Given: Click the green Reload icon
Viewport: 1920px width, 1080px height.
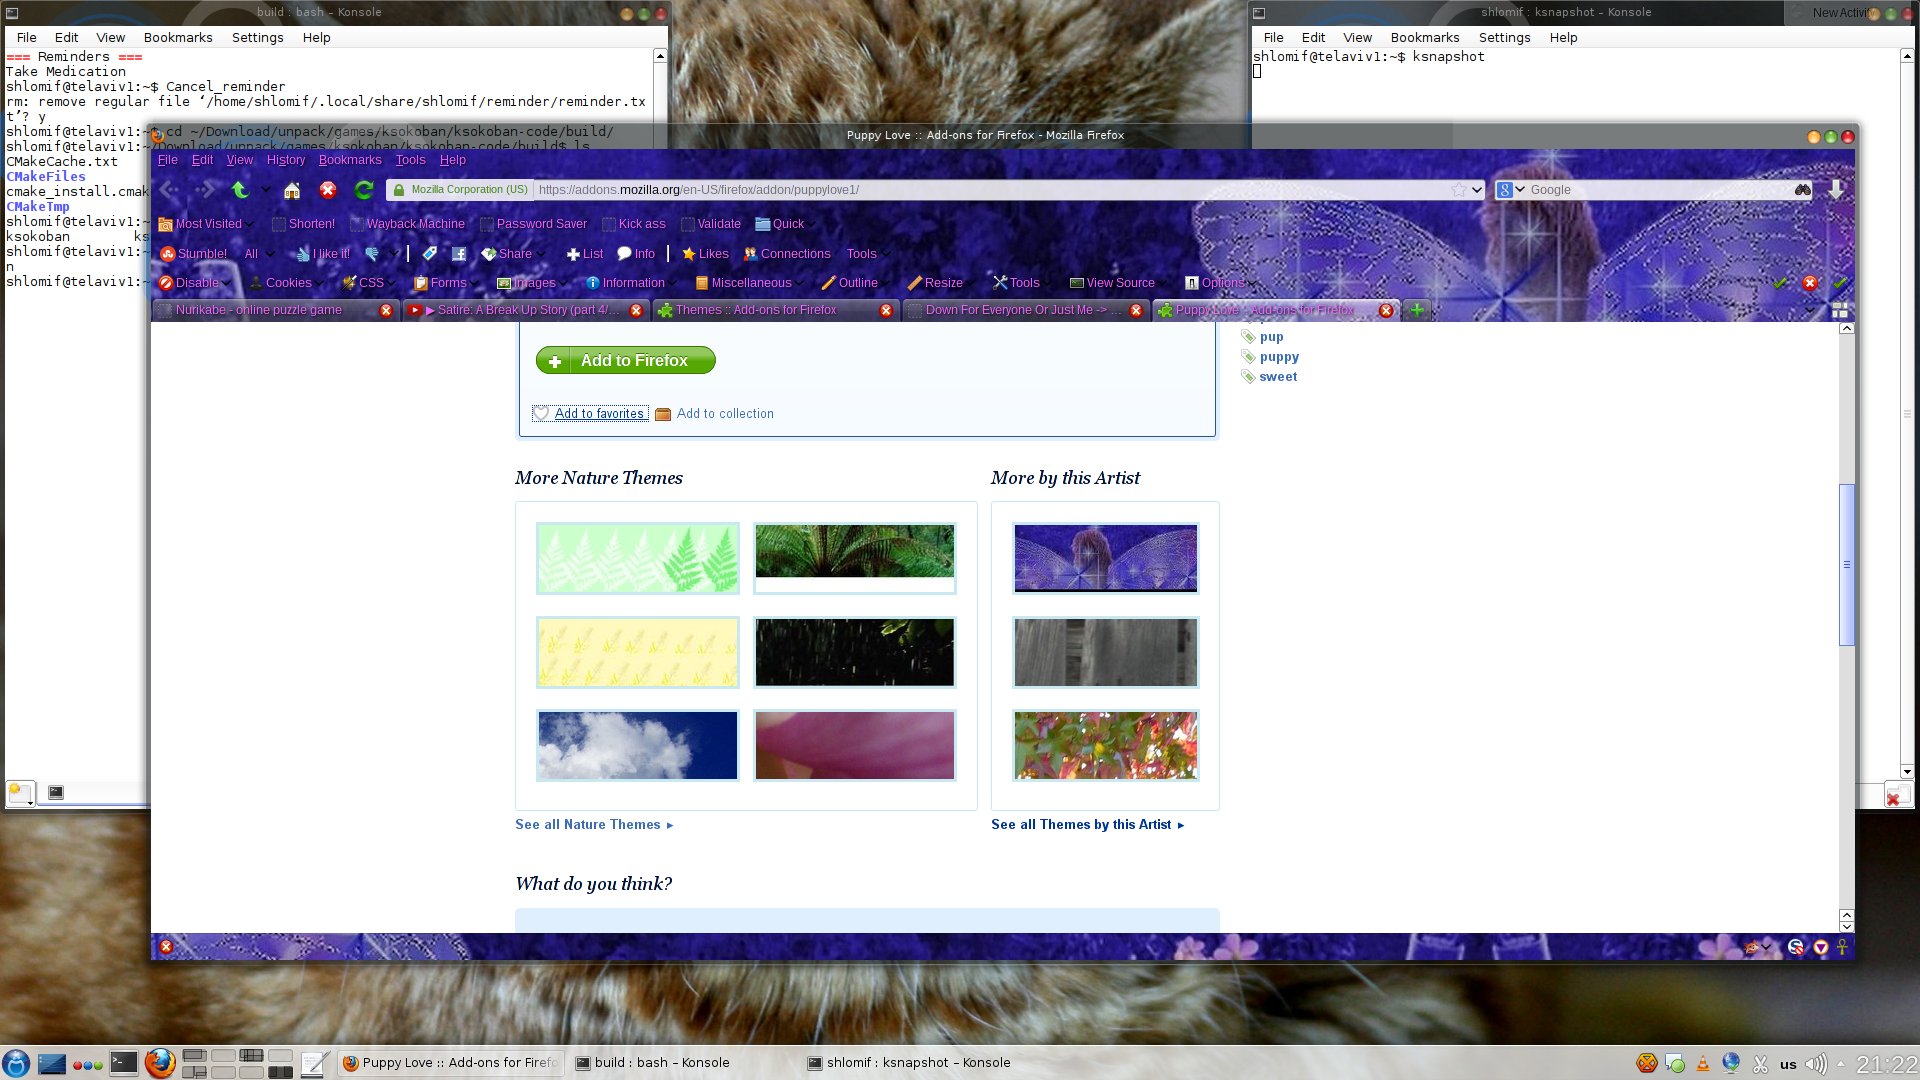Looking at the screenshot, I should [364, 190].
